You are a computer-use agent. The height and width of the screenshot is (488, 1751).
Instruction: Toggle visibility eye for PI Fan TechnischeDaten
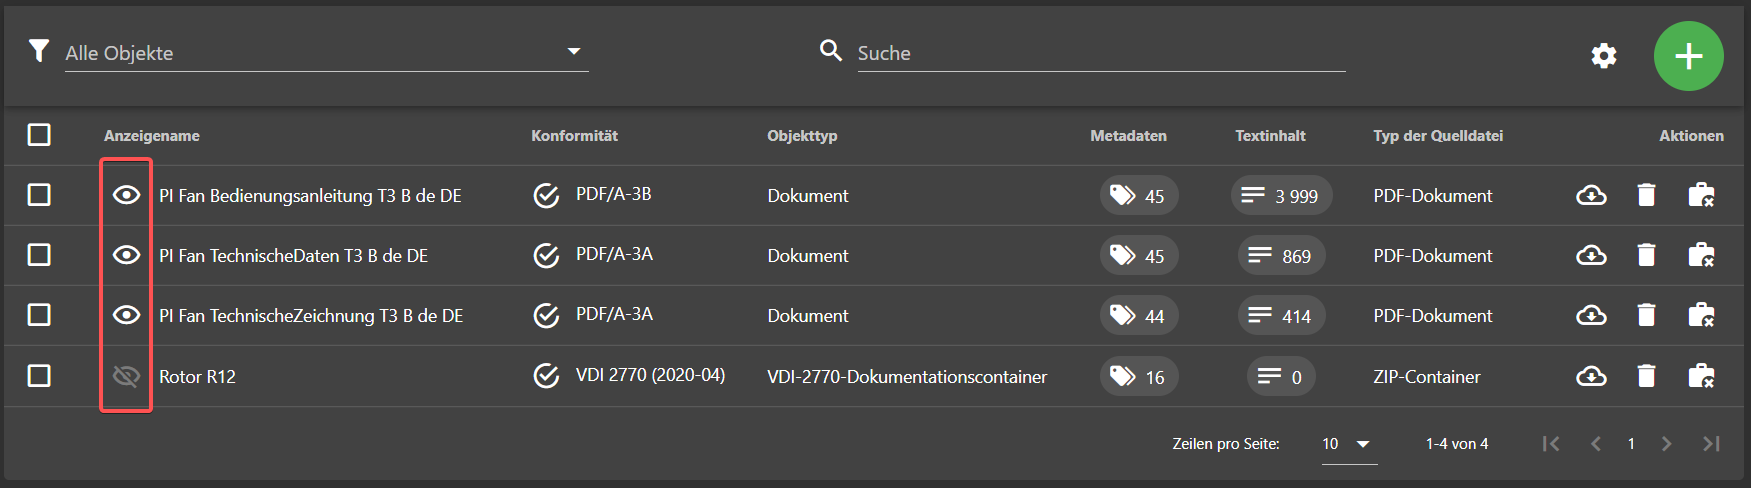pos(126,255)
